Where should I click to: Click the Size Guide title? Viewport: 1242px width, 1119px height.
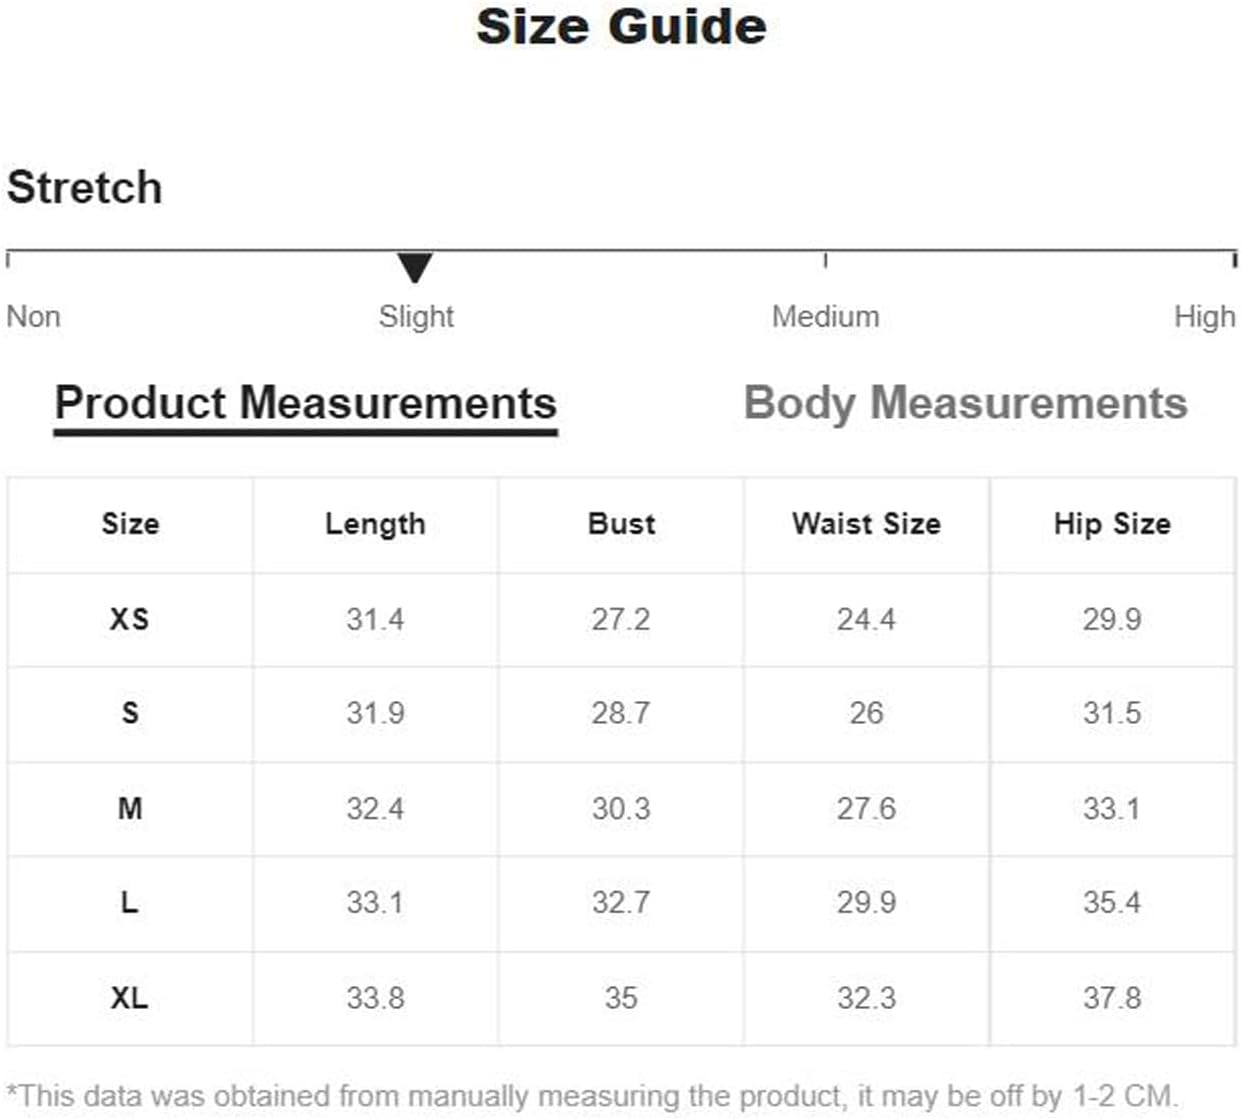(x=621, y=27)
